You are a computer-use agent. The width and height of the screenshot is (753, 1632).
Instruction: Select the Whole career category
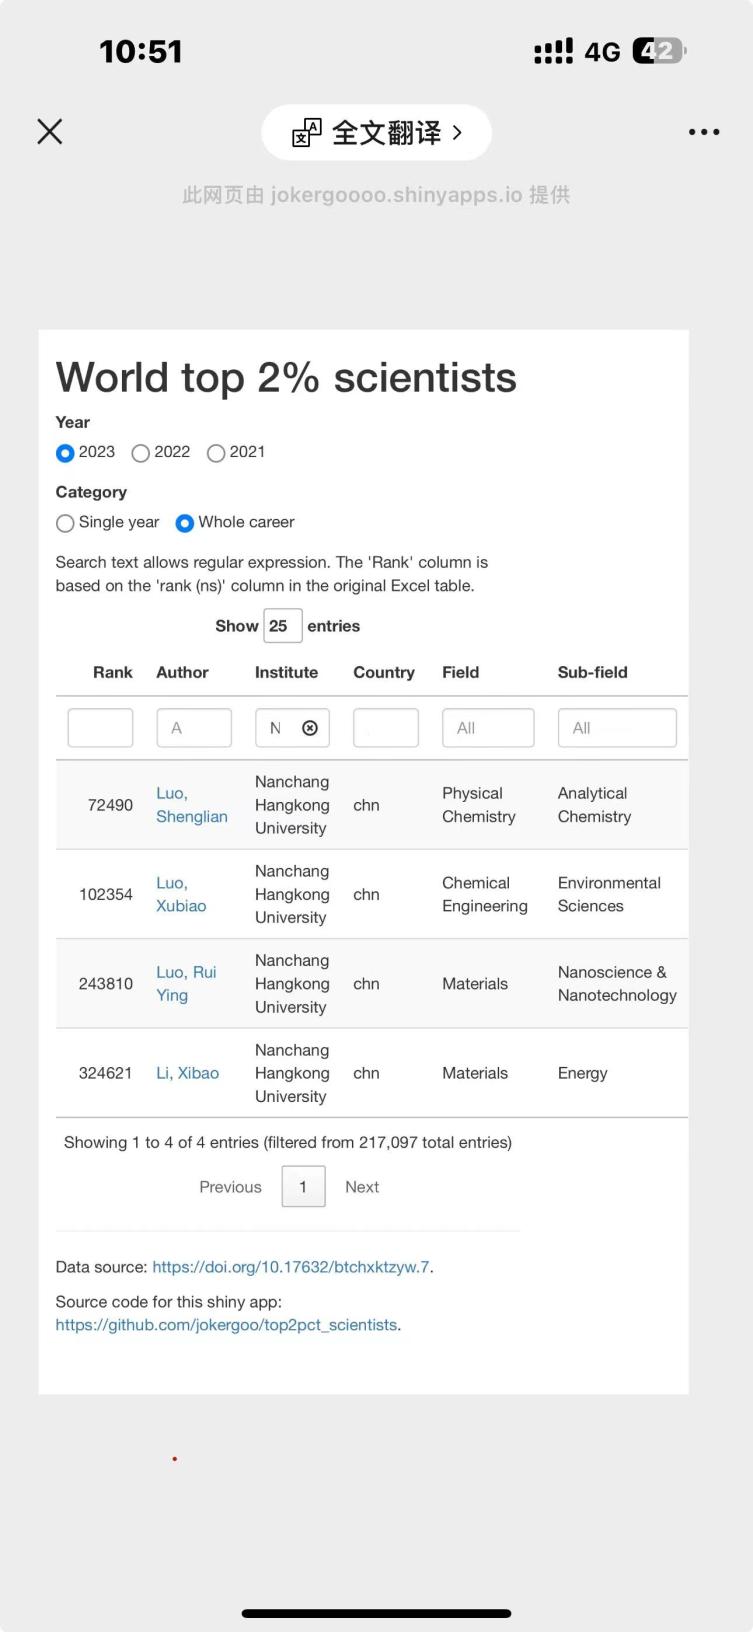tap(185, 523)
